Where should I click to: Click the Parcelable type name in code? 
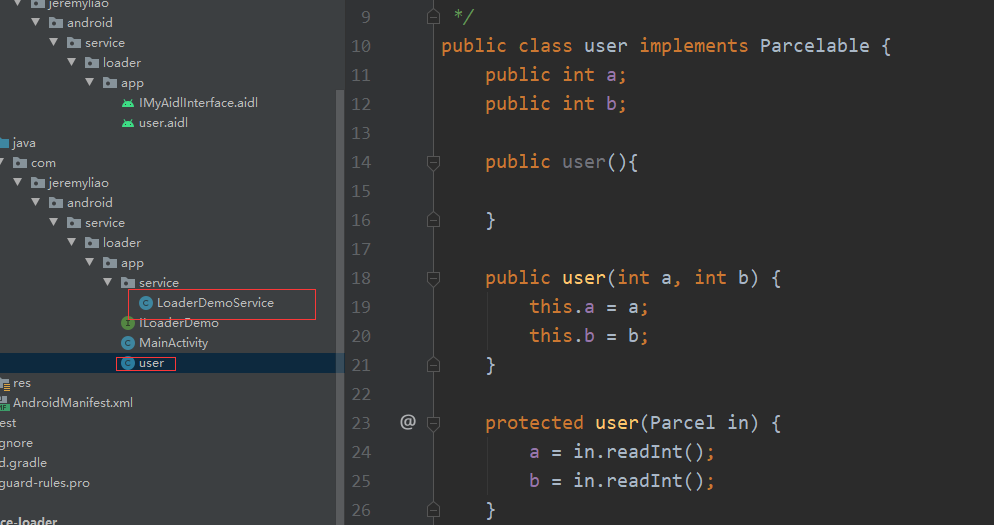click(815, 46)
